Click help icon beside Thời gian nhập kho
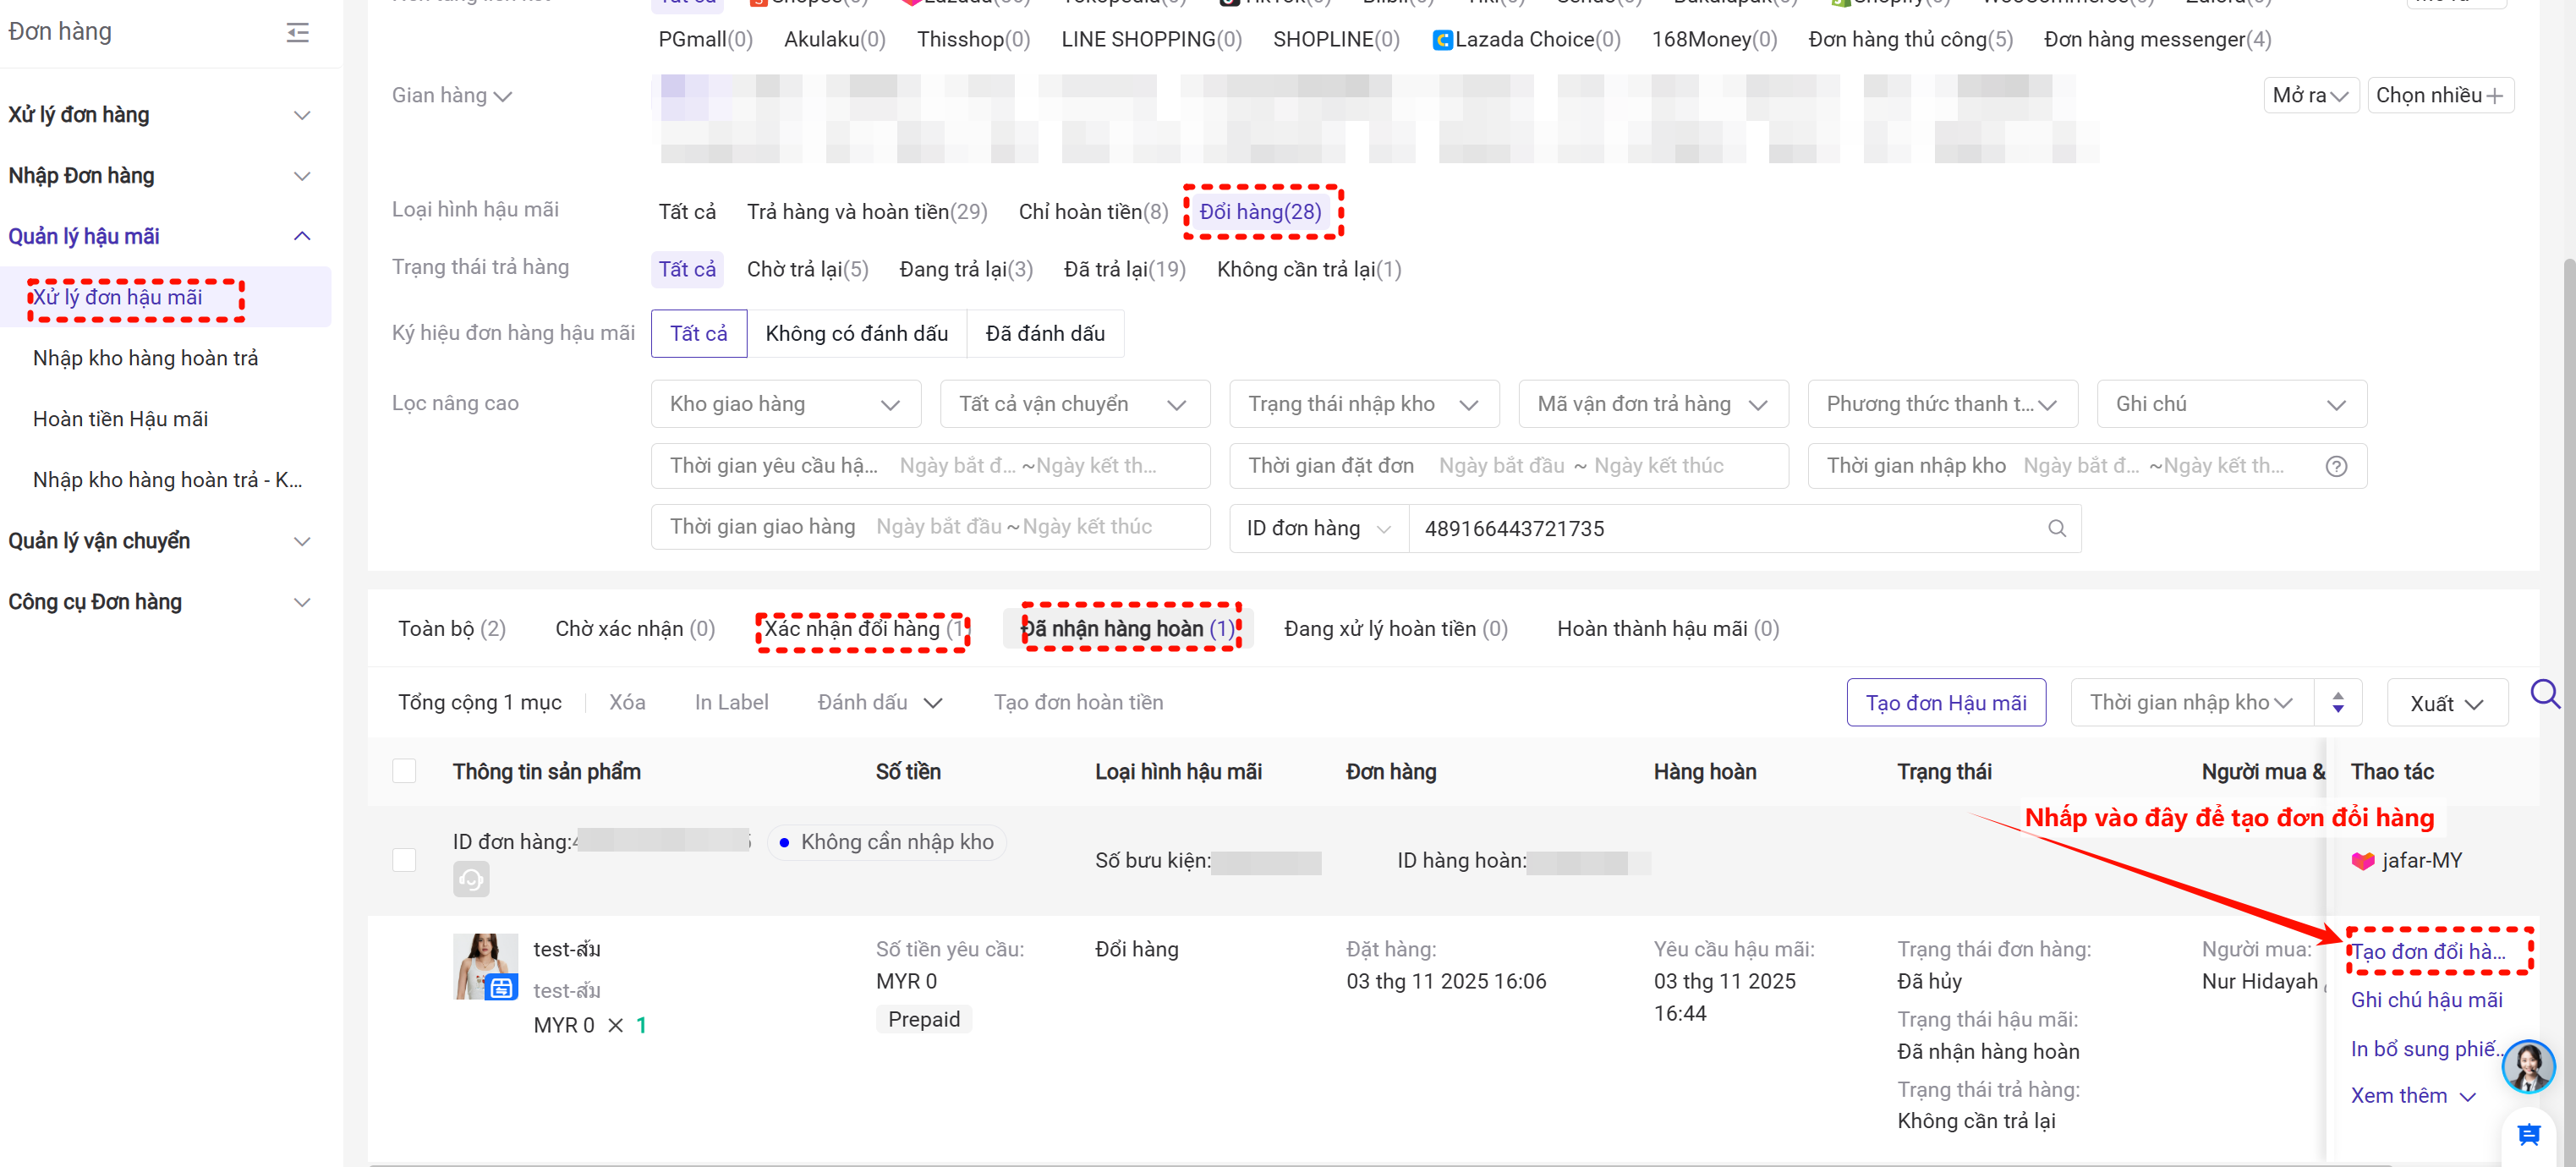The width and height of the screenshot is (2576, 1167). [x=2336, y=466]
